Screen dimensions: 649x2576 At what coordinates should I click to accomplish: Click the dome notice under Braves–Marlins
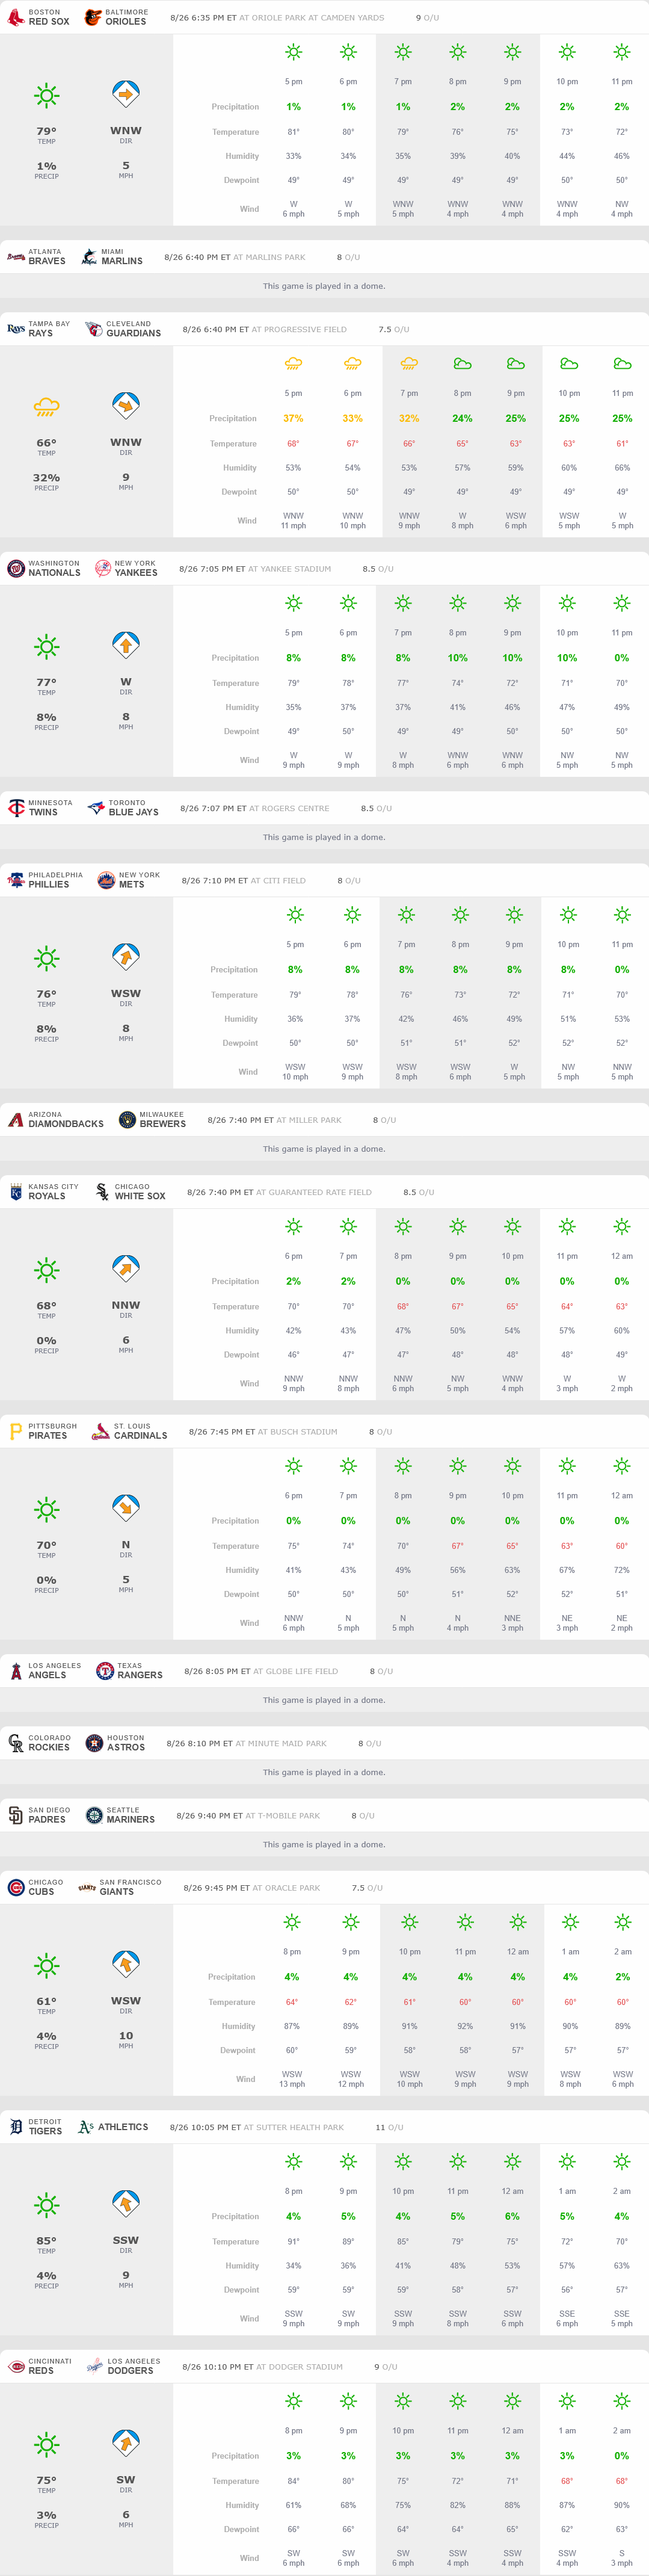pyautogui.click(x=324, y=286)
